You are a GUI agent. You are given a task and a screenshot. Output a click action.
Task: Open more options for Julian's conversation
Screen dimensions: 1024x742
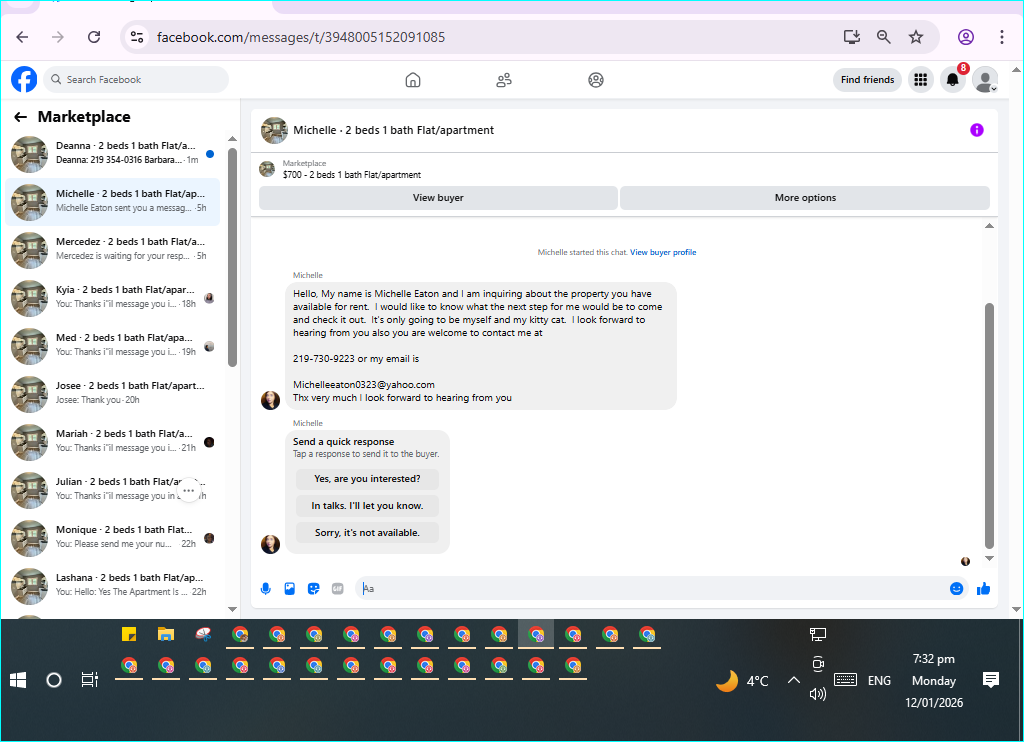coord(189,491)
